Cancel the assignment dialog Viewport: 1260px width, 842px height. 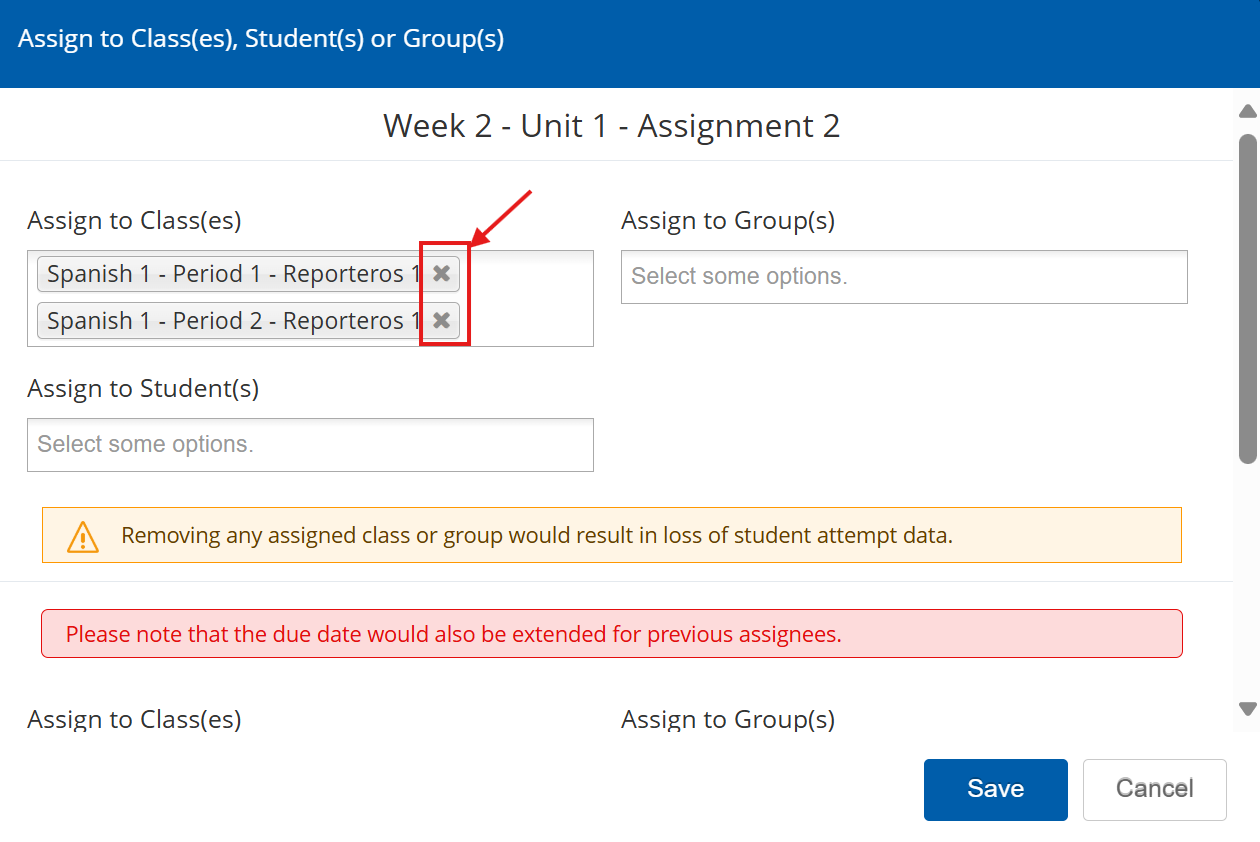(1154, 789)
